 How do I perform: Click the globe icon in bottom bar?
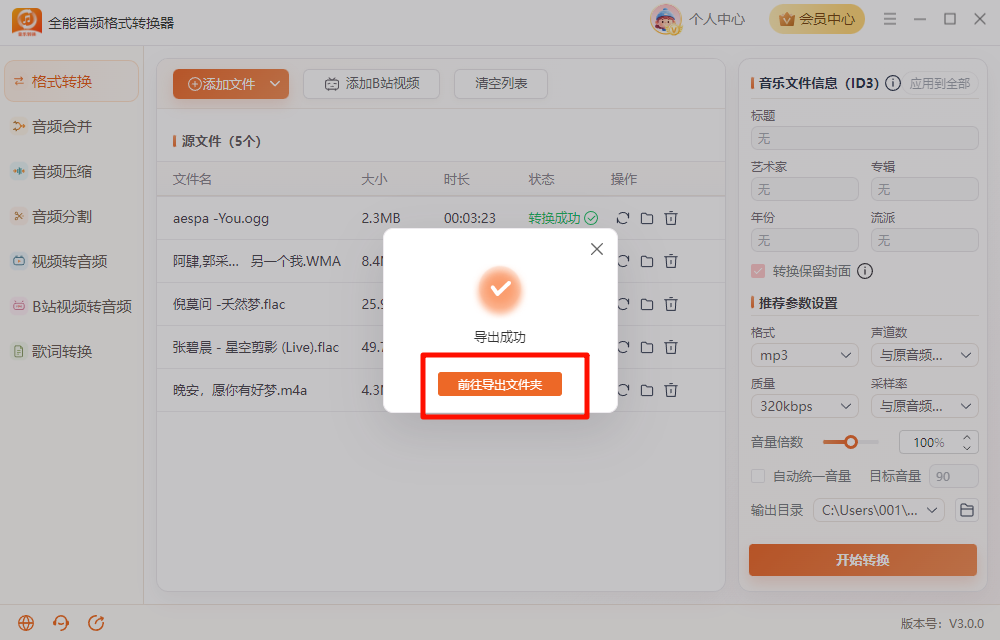tap(26, 623)
